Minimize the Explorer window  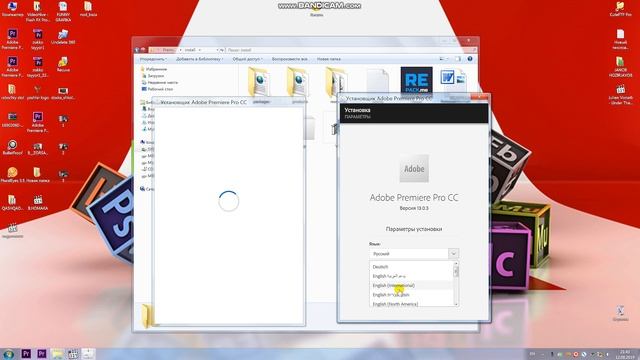coord(445,40)
